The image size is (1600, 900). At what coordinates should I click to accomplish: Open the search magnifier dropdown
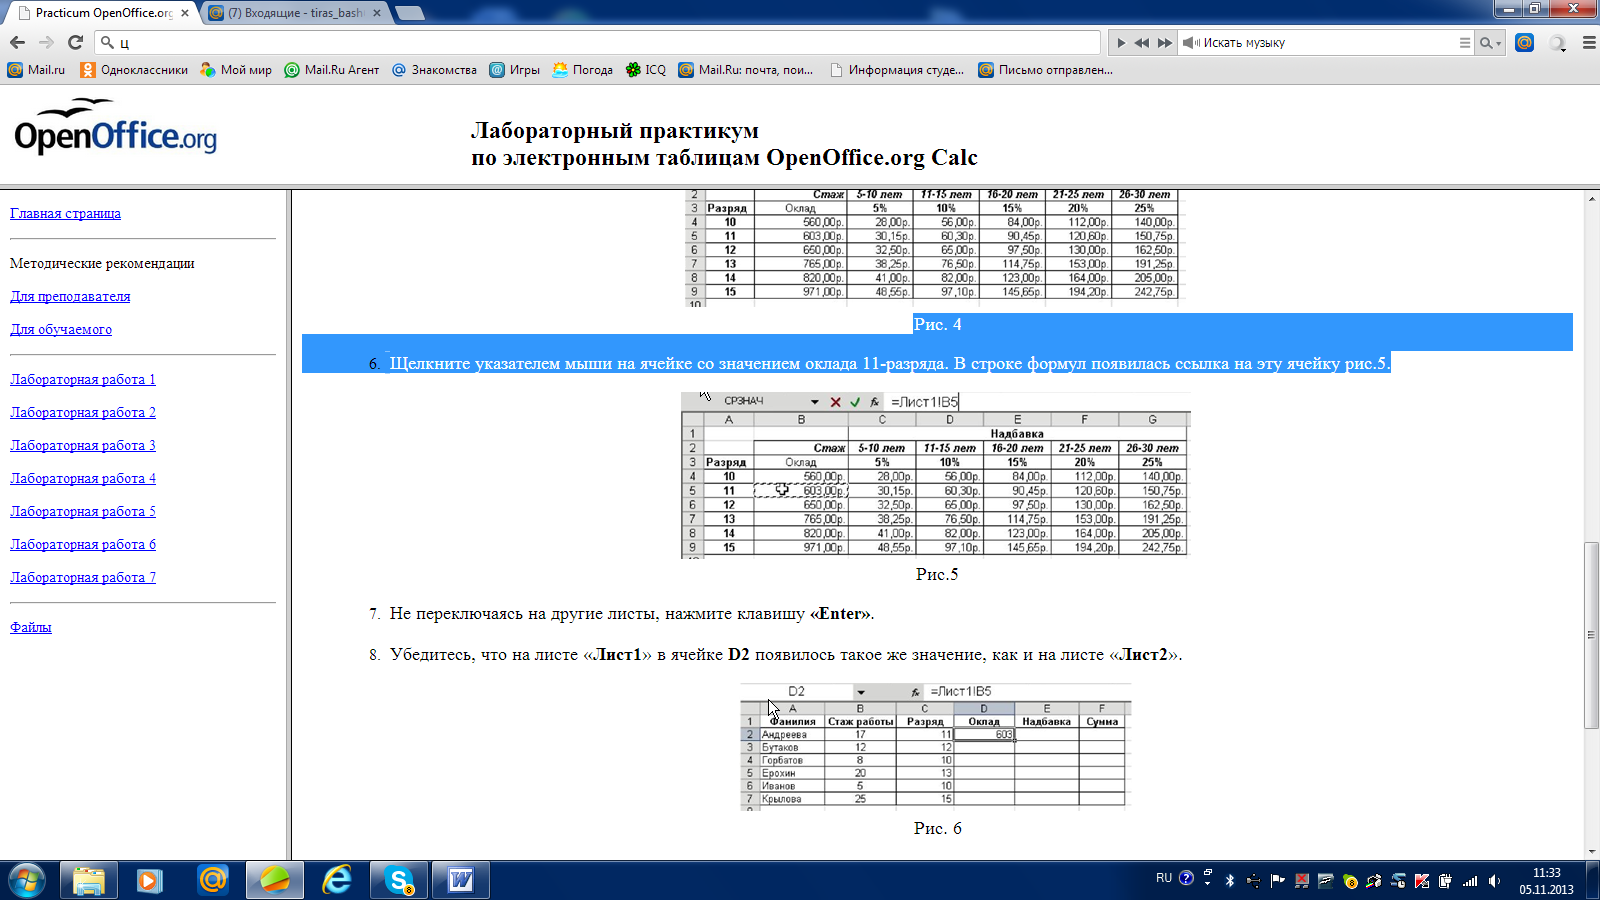(x=1491, y=43)
